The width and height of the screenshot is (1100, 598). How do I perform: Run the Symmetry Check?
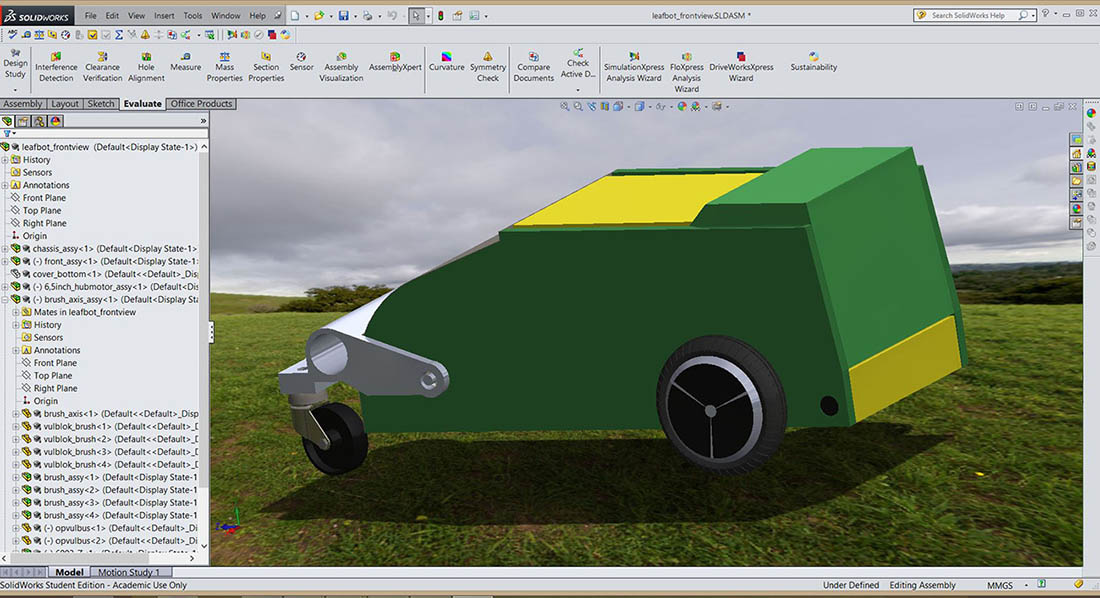tap(488, 67)
